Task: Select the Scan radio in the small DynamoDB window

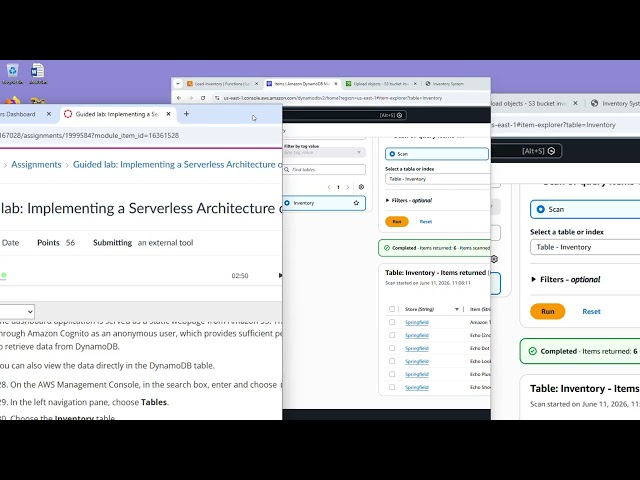Action: (x=392, y=154)
